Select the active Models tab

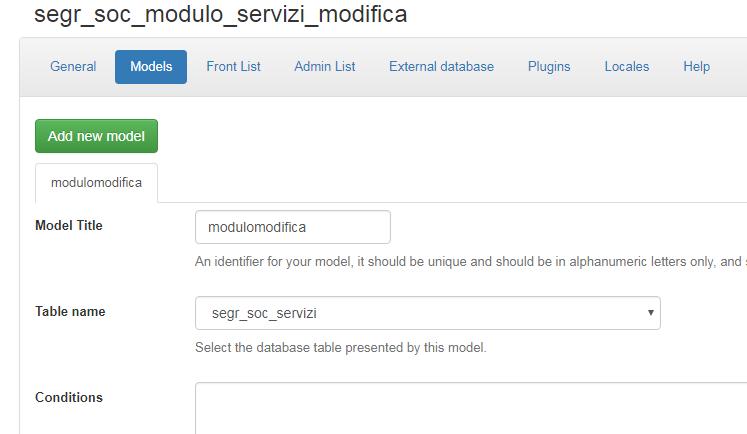click(151, 67)
